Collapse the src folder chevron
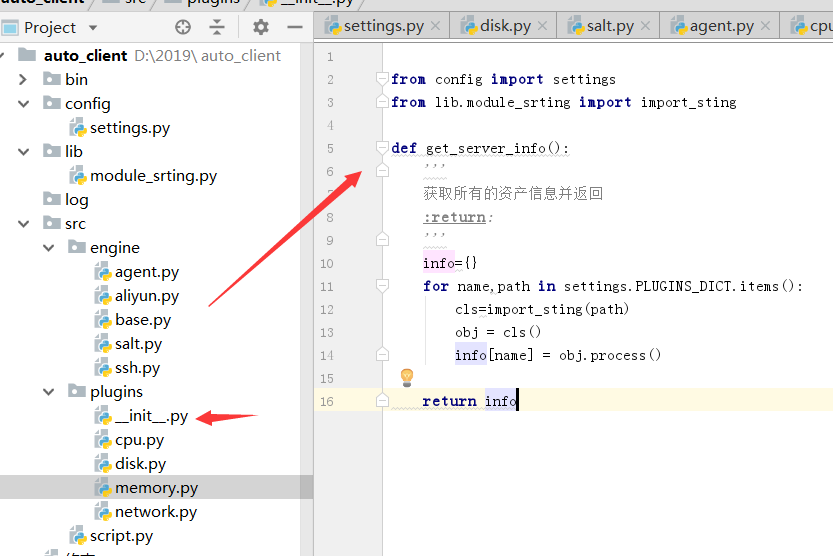Screen dimensions: 833x556 (x=23, y=224)
